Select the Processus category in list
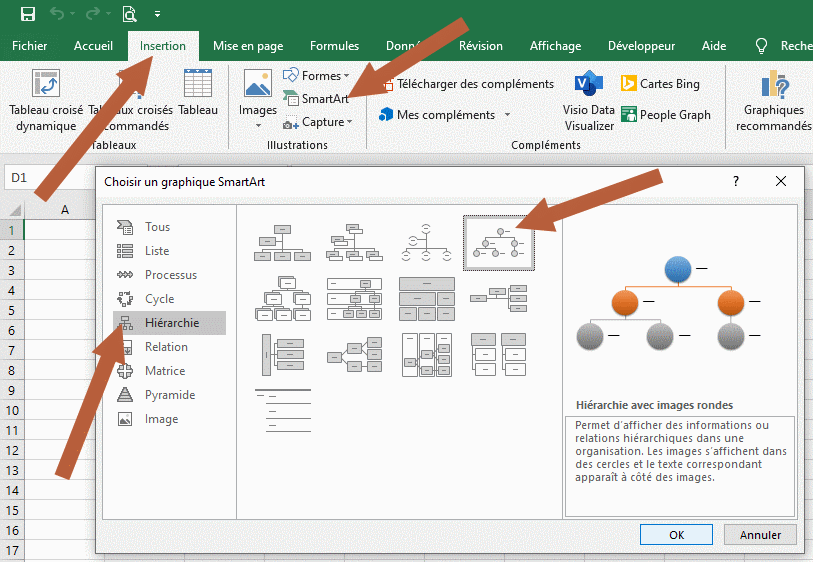This screenshot has width=813, height=562. (x=170, y=275)
